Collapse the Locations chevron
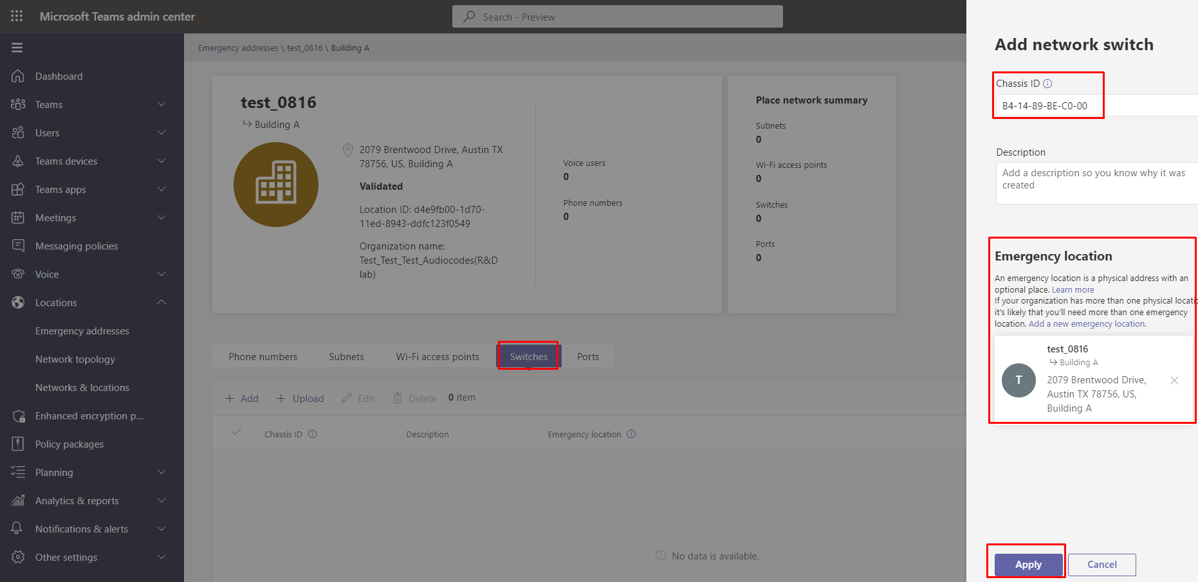The width and height of the screenshot is (1198, 582). click(x=161, y=302)
